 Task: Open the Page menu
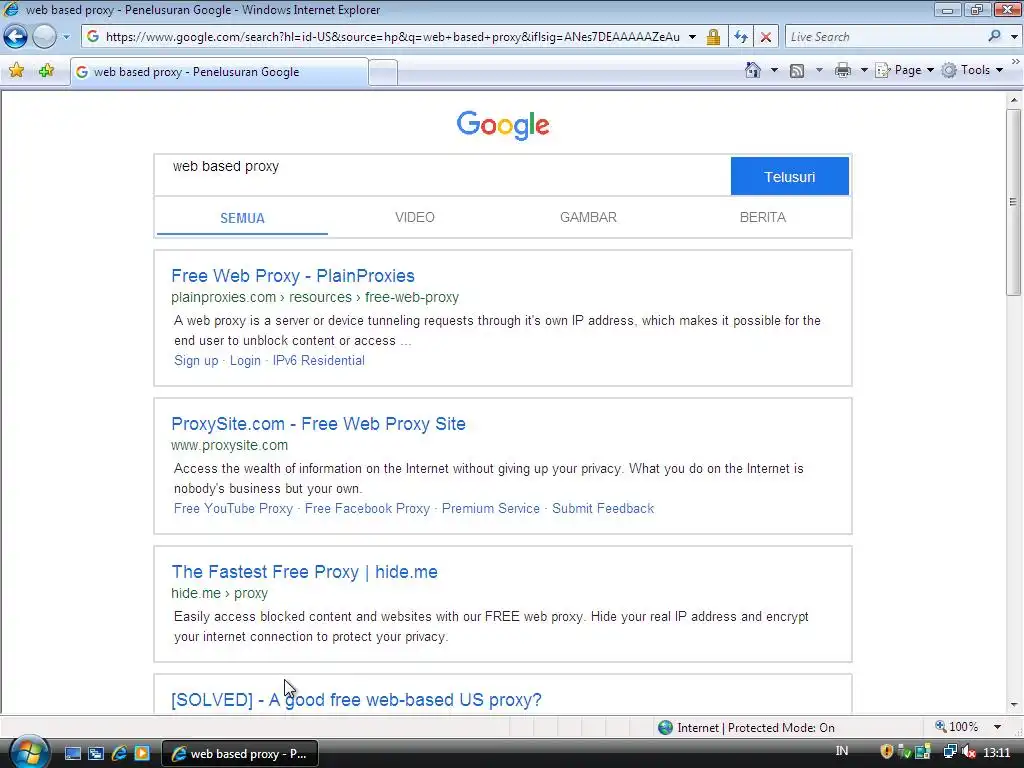click(904, 70)
